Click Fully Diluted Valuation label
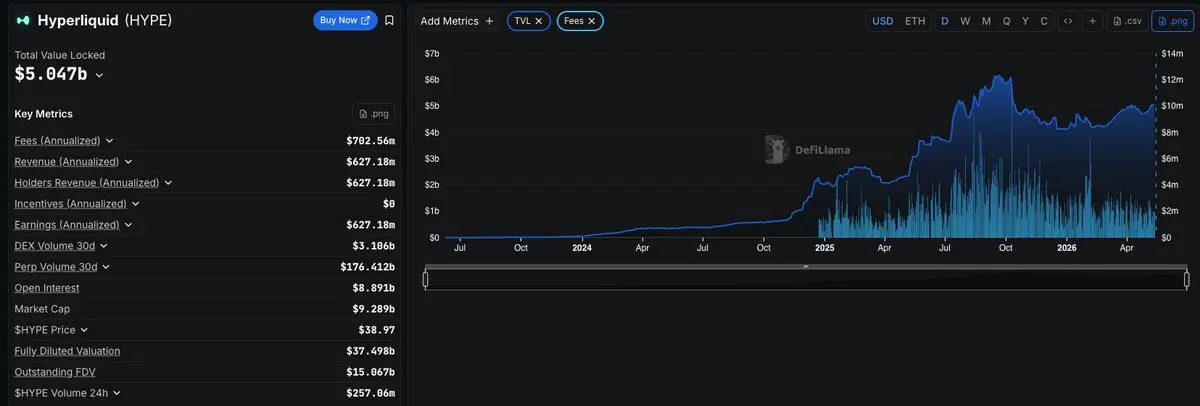1200x406 pixels. [67, 351]
